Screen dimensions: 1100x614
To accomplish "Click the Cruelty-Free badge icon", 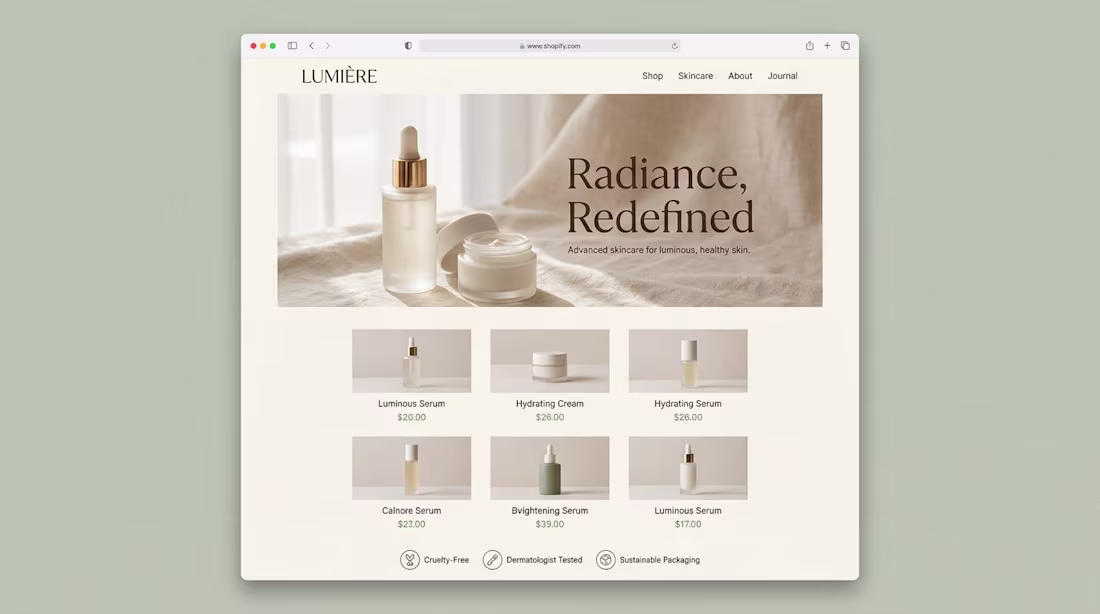I will click(x=410, y=560).
